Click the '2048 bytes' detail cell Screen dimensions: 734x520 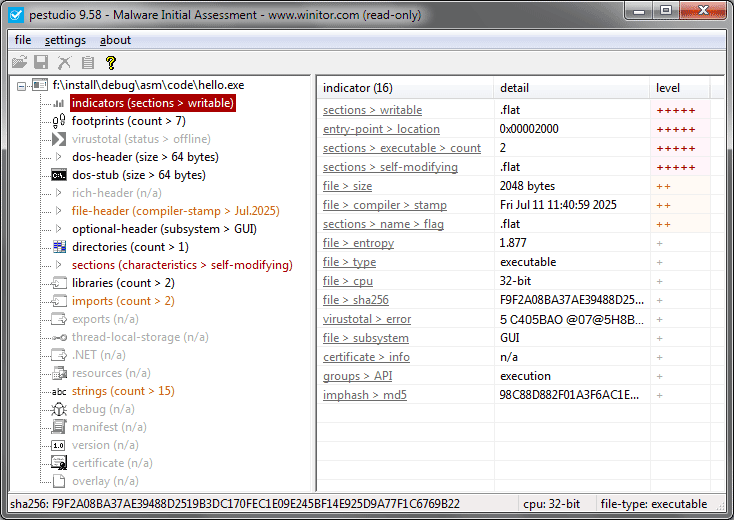(527, 186)
